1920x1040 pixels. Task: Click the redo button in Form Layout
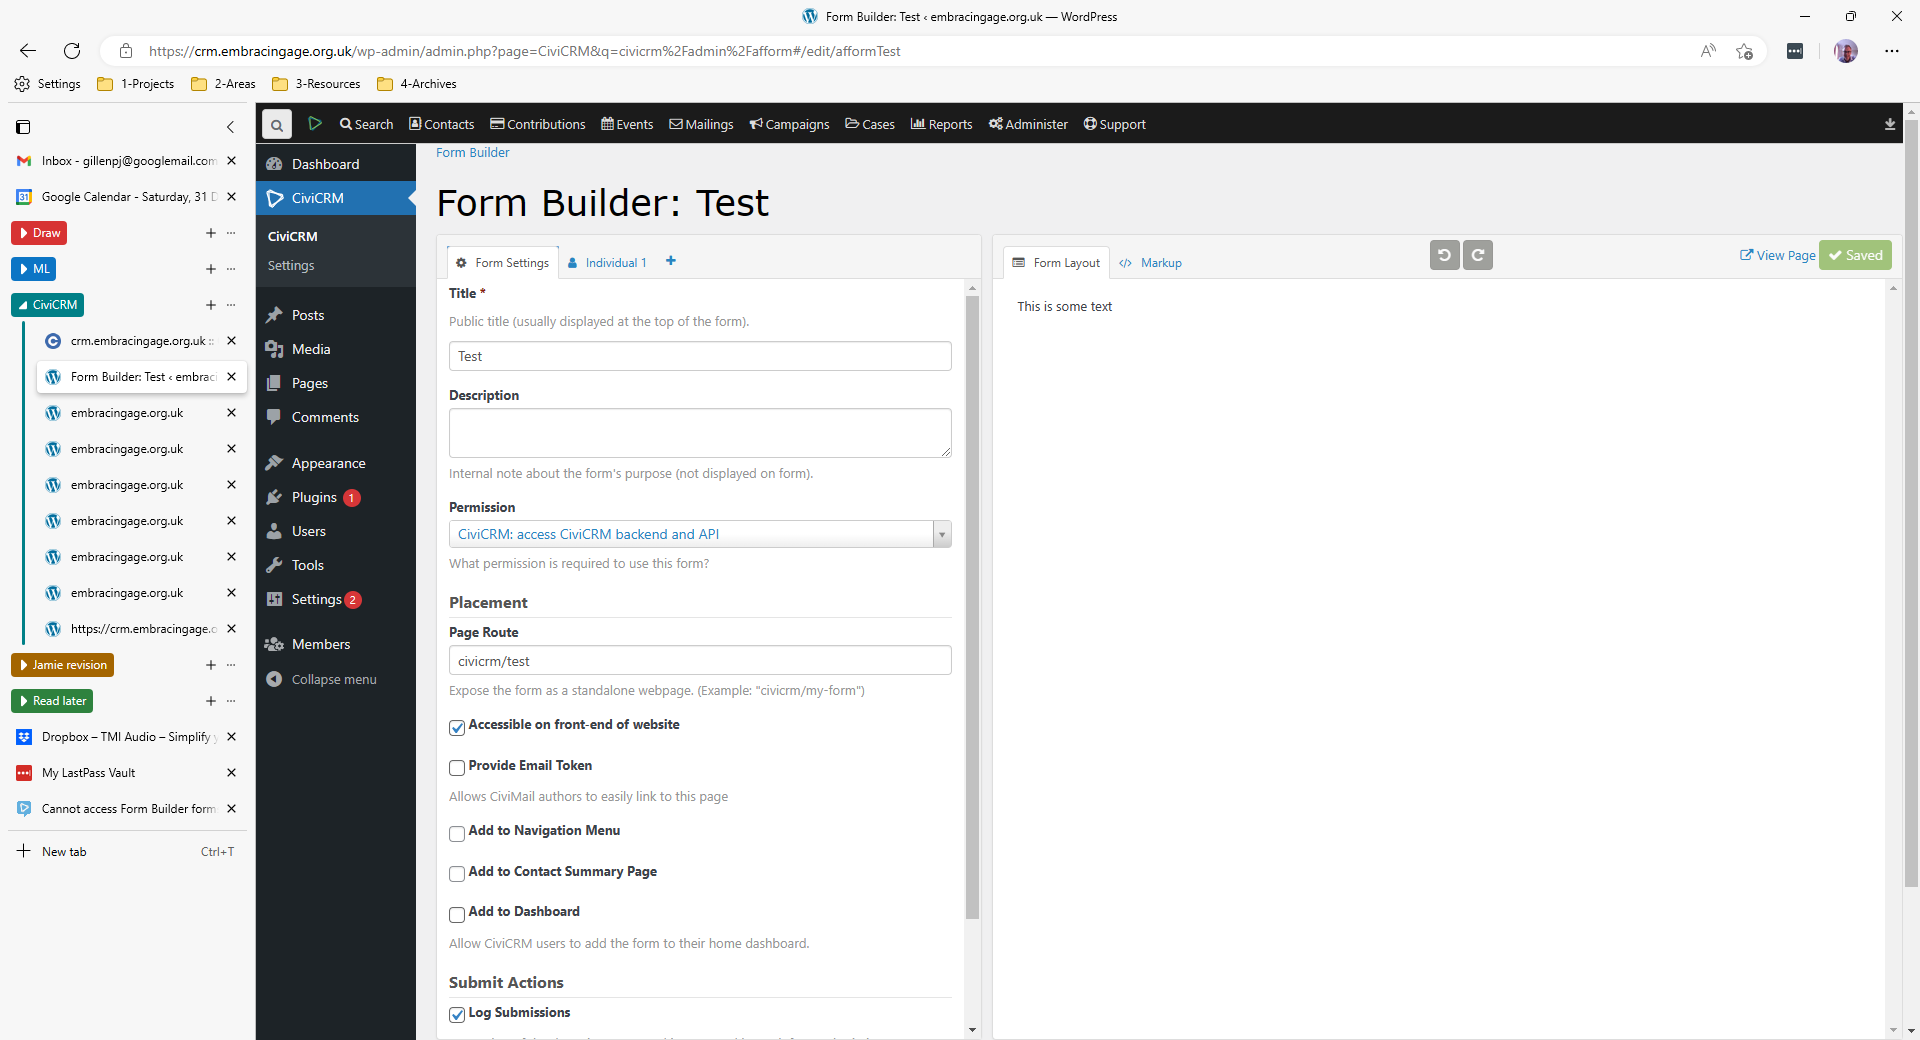coord(1477,255)
